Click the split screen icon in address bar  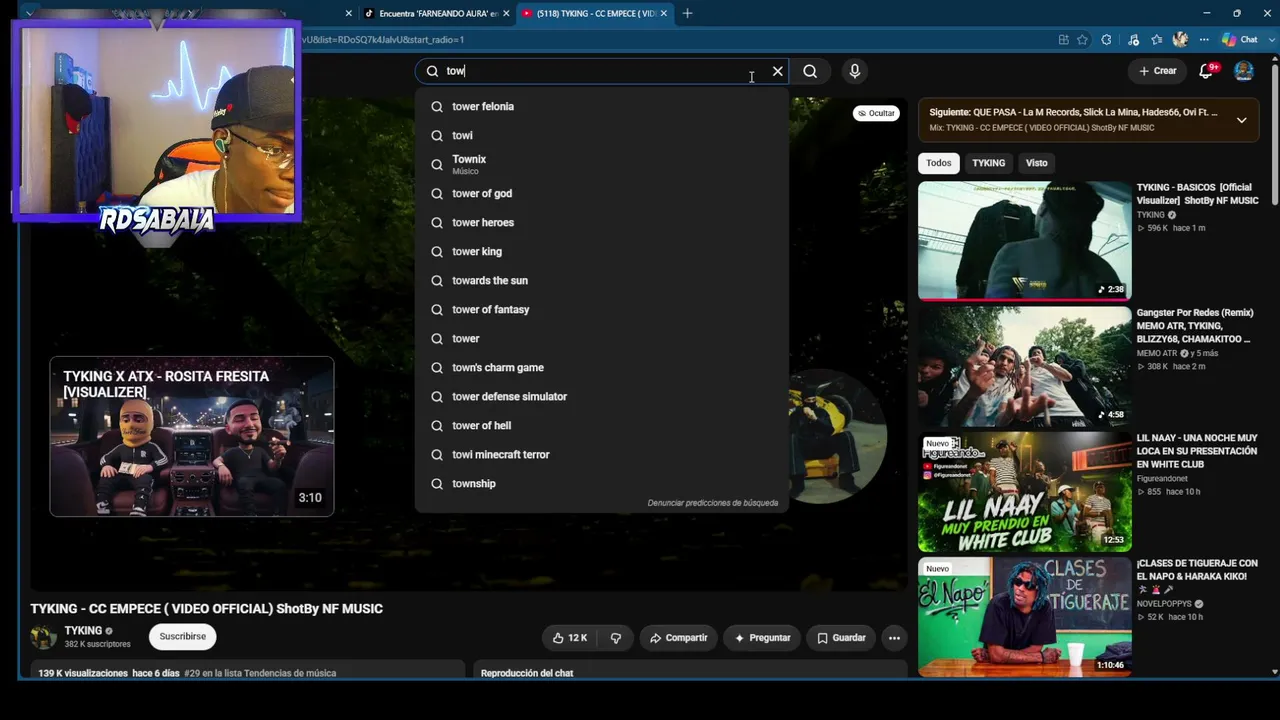1063,40
